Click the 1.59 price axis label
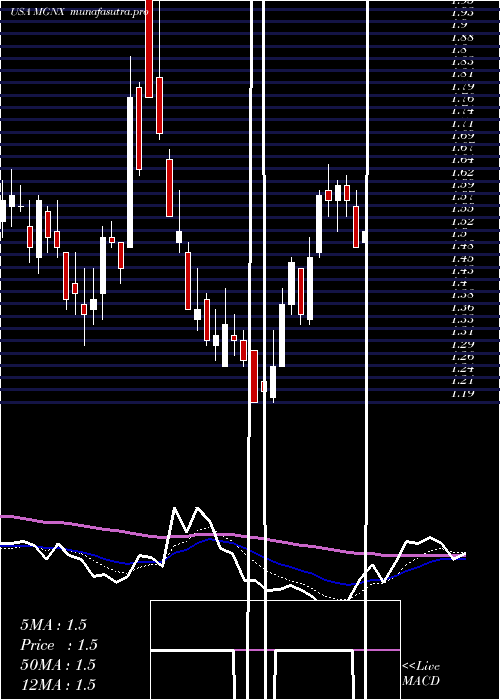500x700 pixels. (x=462, y=184)
